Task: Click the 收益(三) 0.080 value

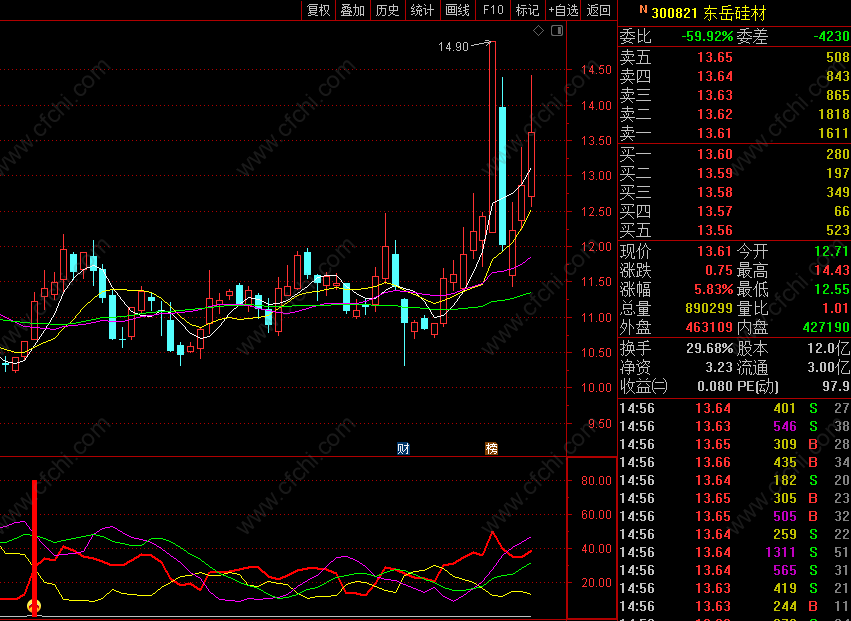Action: pyautogui.click(x=715, y=386)
